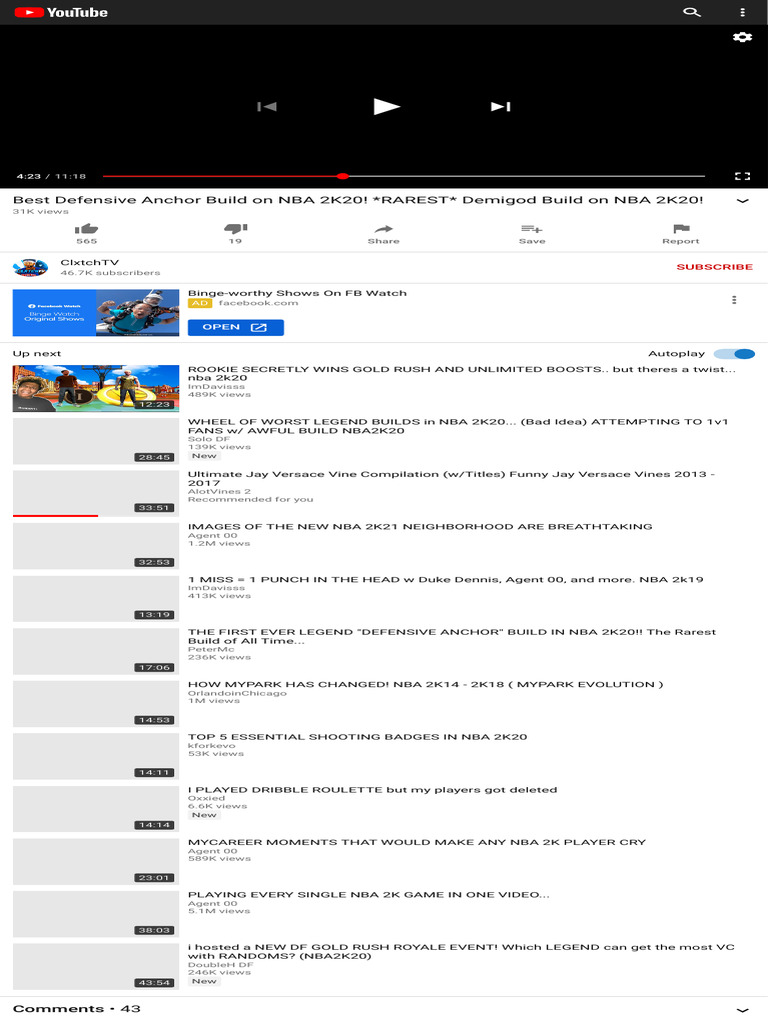Open 'i hosted a NEW DF GOLD RUSH ROYALE' video

pyautogui.click(x=461, y=952)
